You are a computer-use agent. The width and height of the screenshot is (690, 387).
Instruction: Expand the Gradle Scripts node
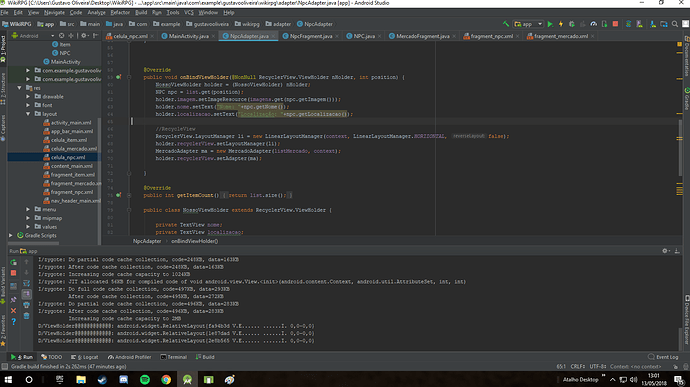point(11,236)
